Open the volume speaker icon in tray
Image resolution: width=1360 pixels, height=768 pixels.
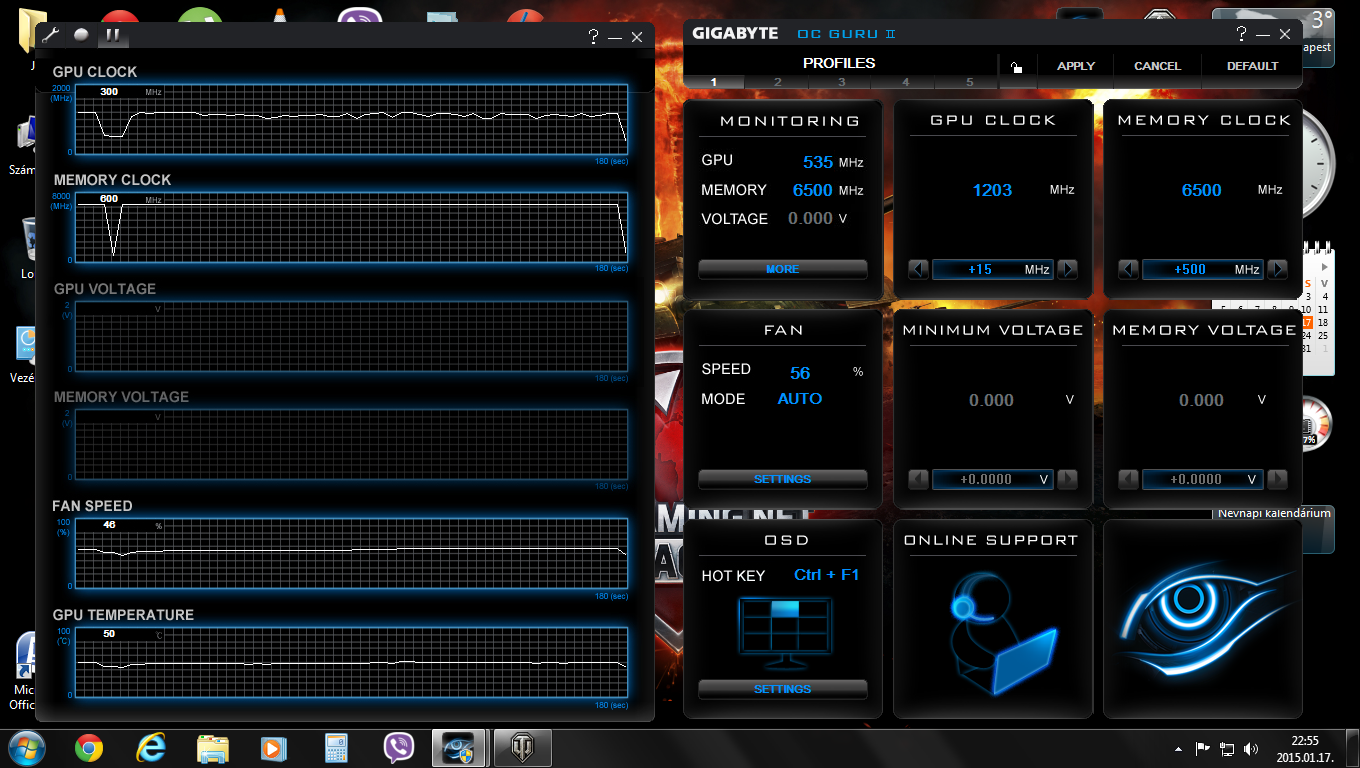click(1252, 748)
